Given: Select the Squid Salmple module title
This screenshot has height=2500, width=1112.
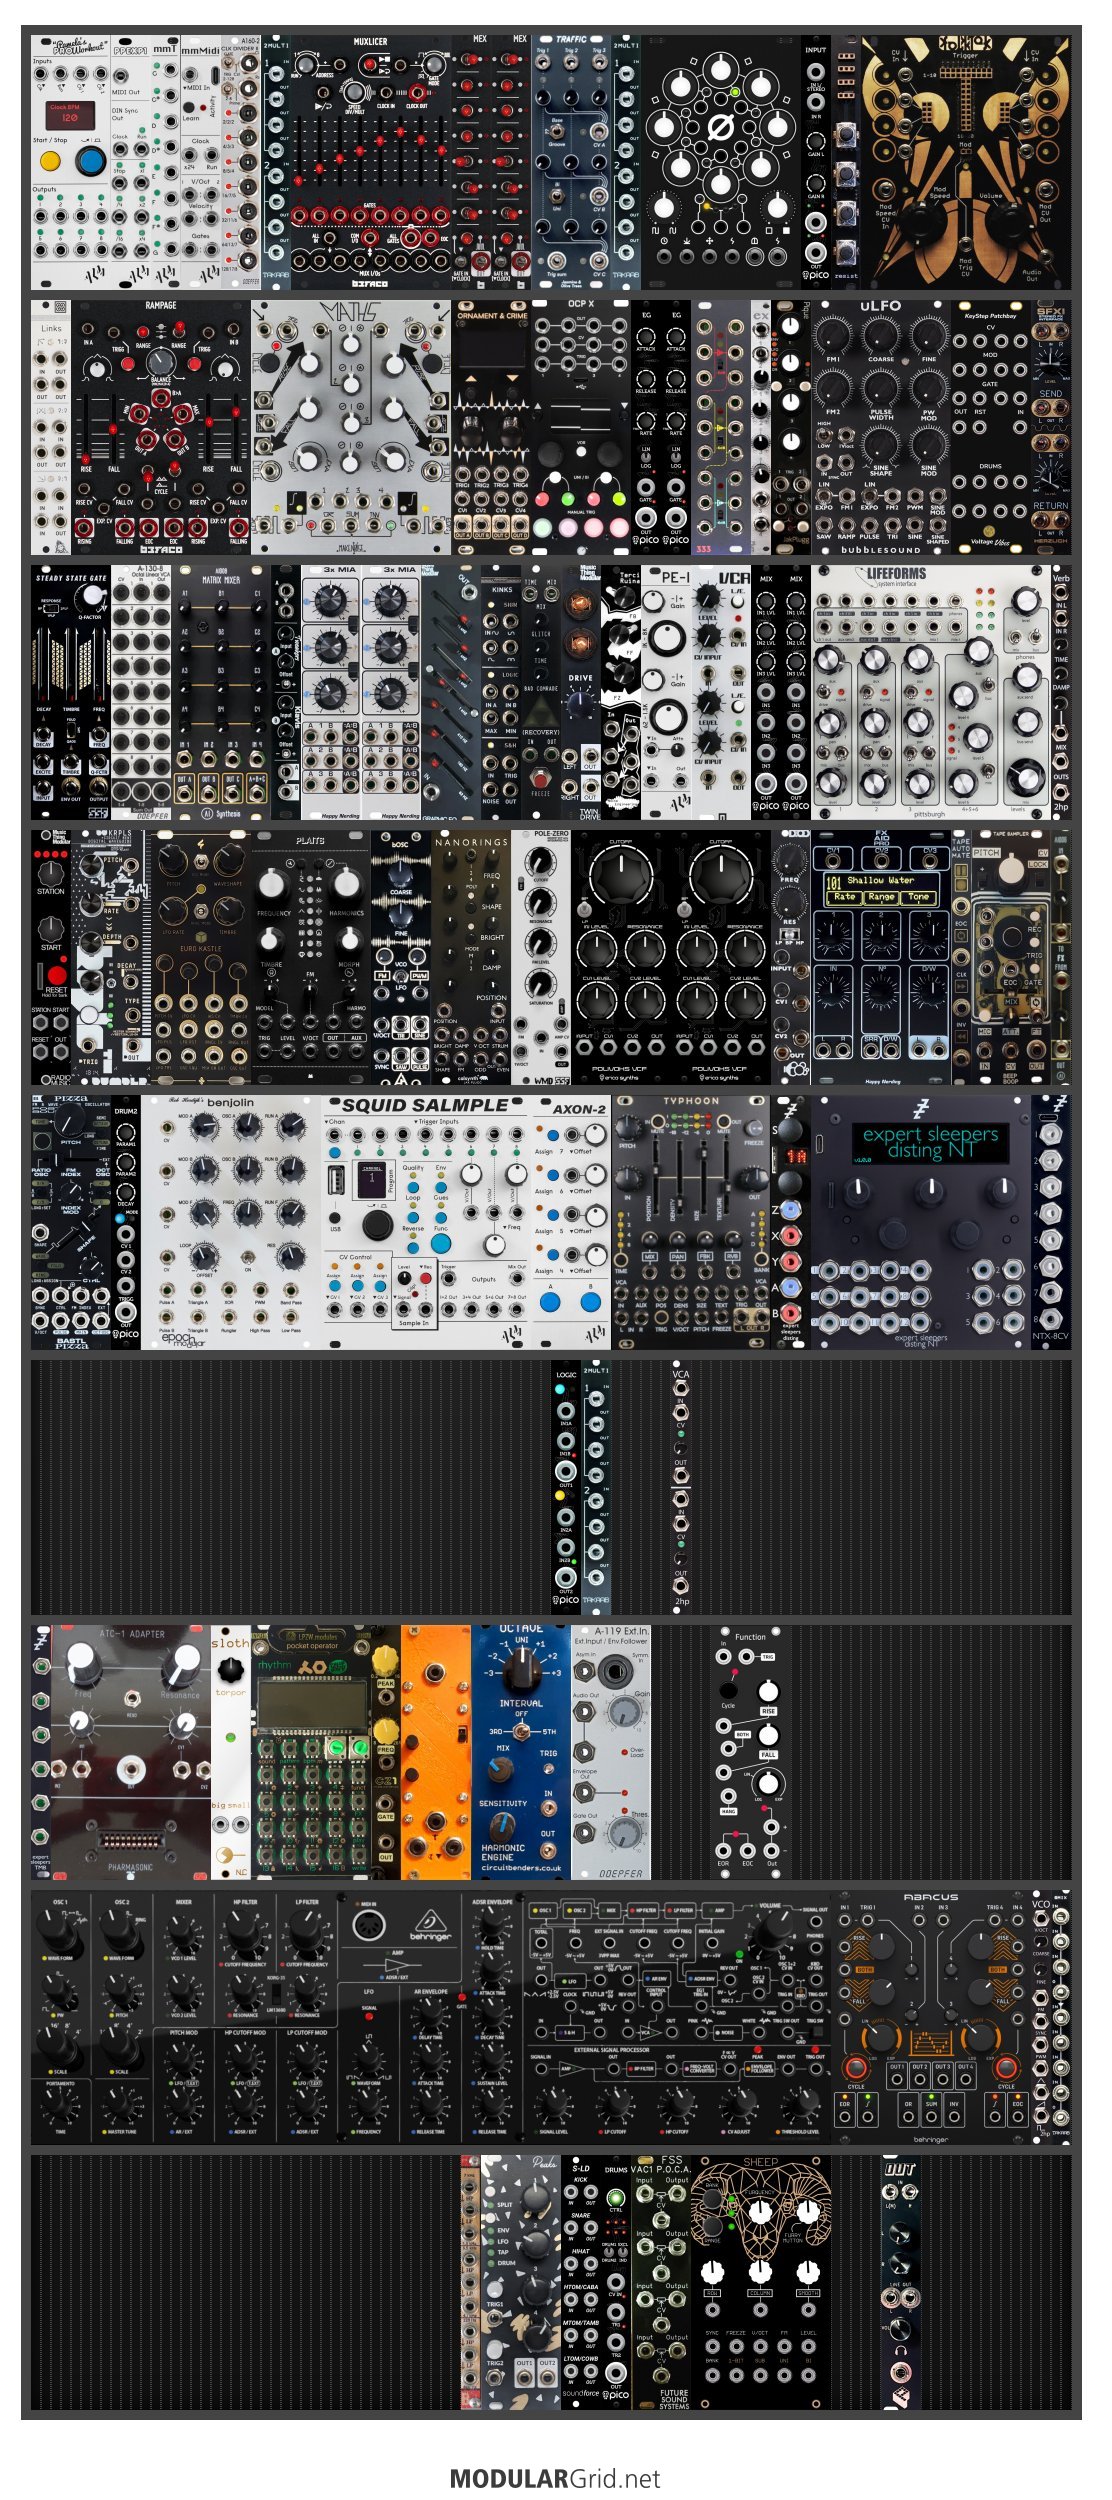Looking at the screenshot, I should pos(425,1105).
